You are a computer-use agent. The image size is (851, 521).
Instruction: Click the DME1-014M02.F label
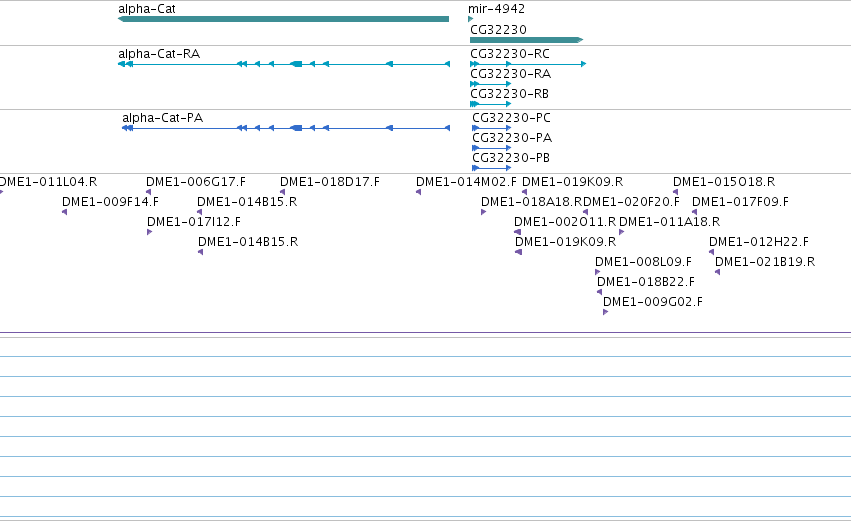[x=466, y=182]
